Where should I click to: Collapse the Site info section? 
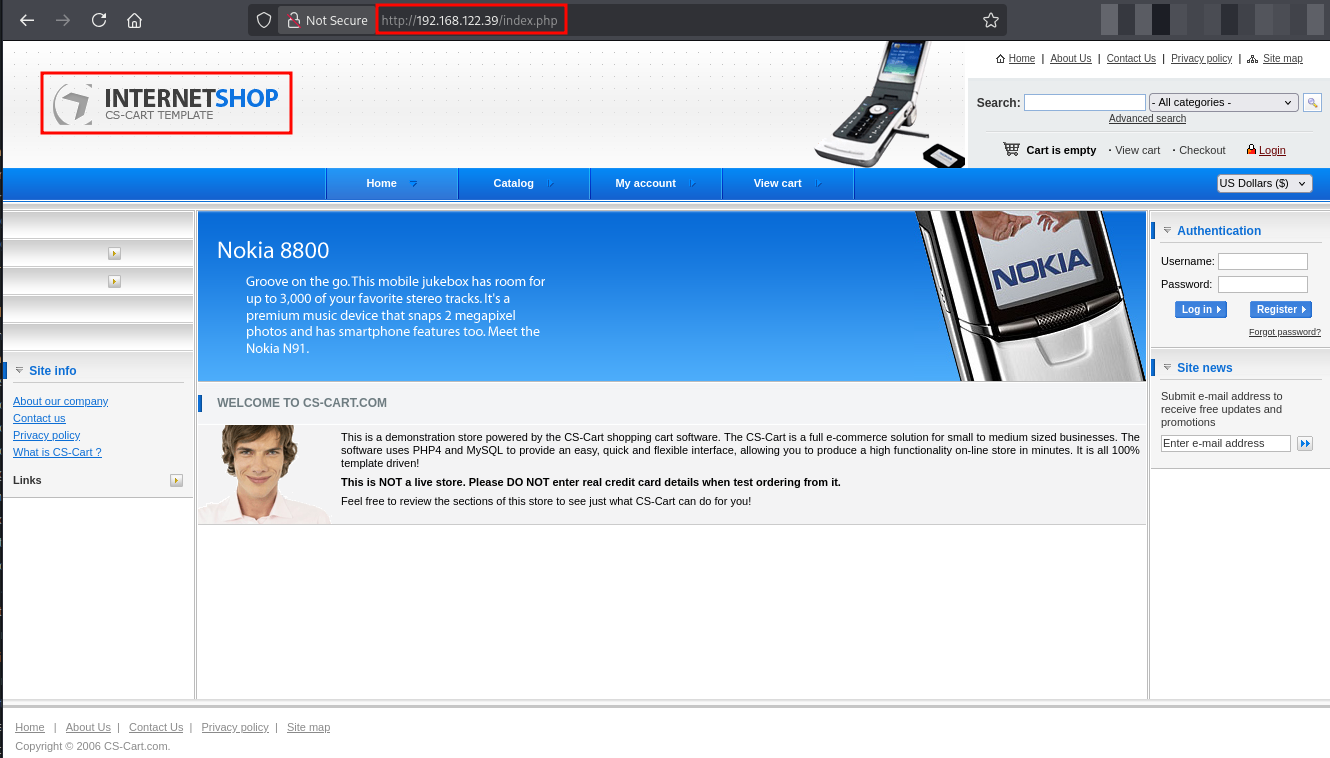[19, 370]
